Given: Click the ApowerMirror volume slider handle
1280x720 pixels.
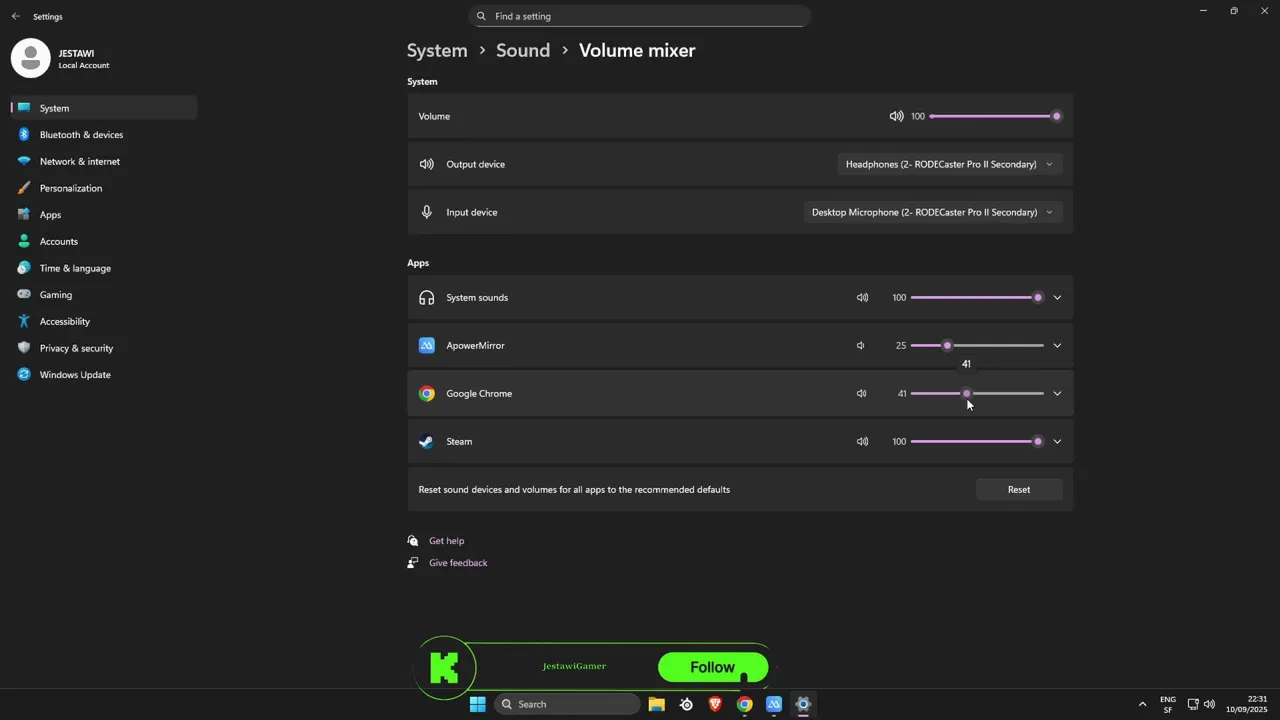Looking at the screenshot, I should click(947, 345).
